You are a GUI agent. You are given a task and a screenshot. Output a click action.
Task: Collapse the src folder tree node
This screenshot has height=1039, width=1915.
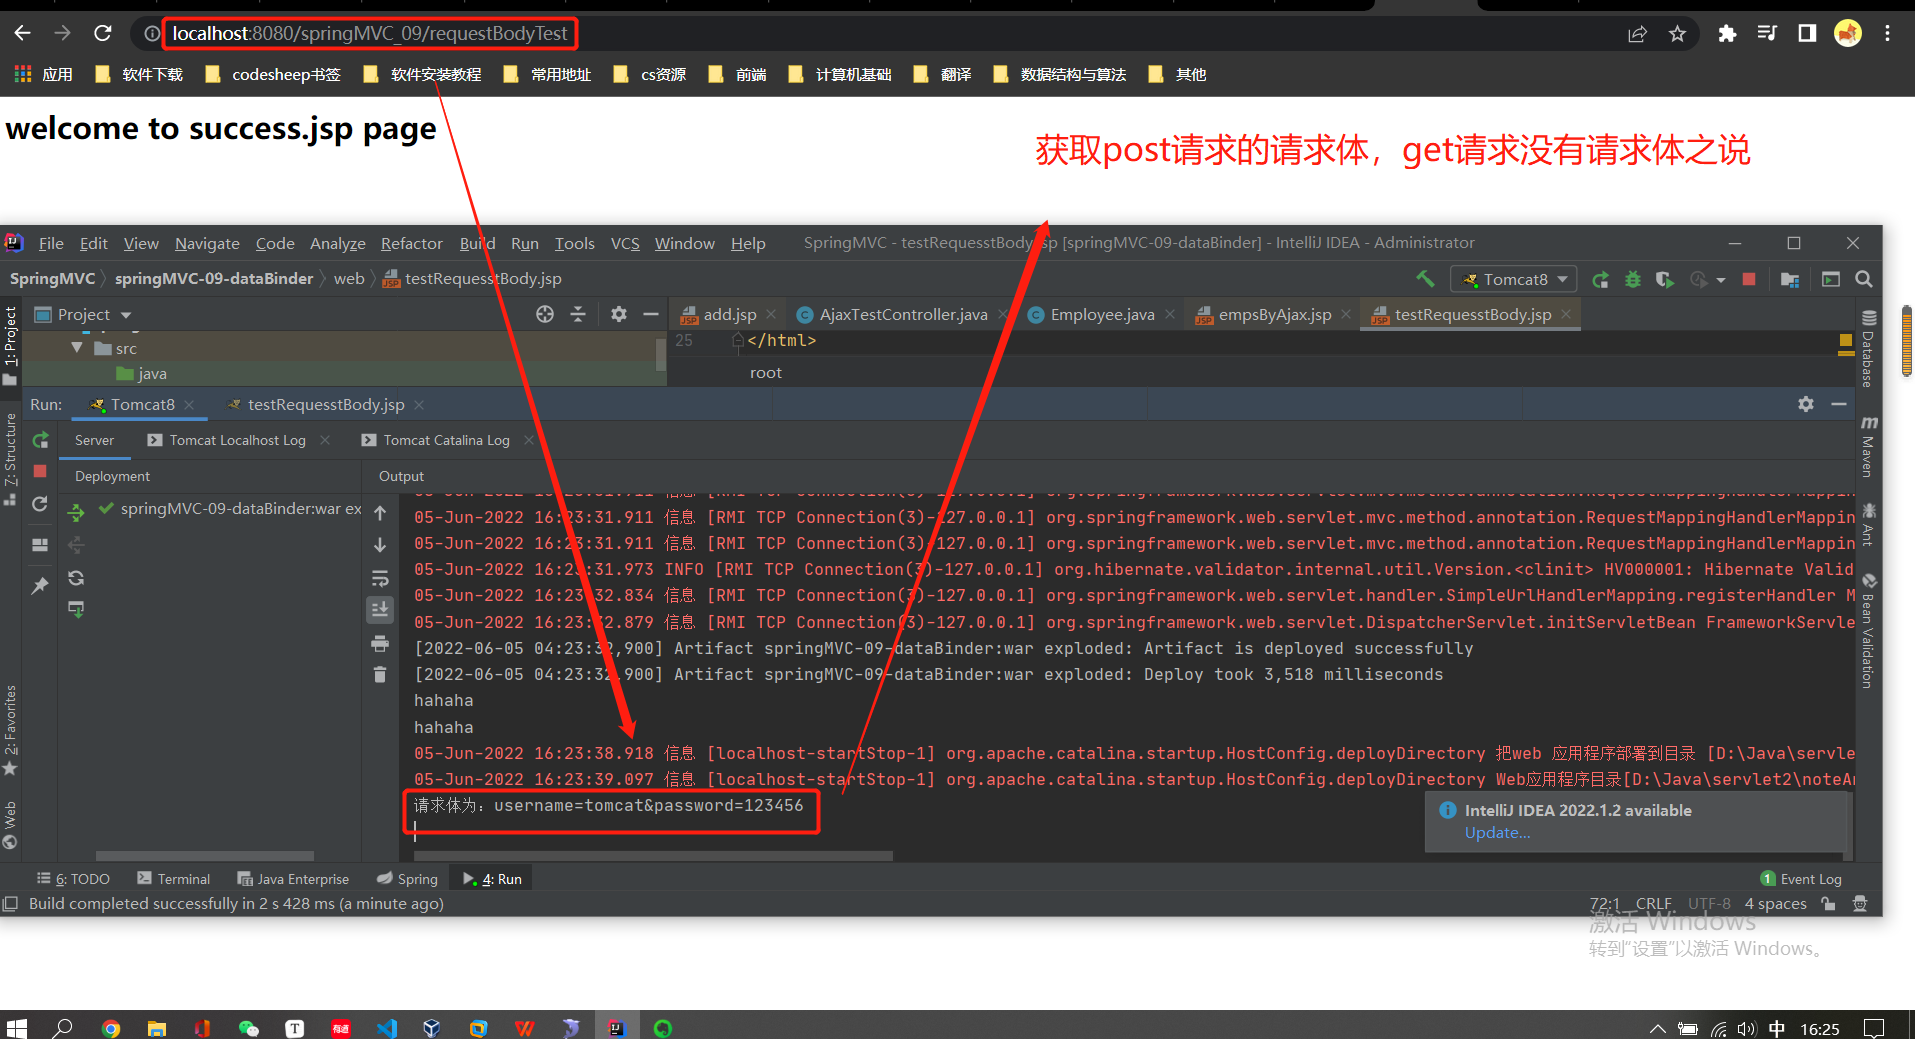(77, 348)
